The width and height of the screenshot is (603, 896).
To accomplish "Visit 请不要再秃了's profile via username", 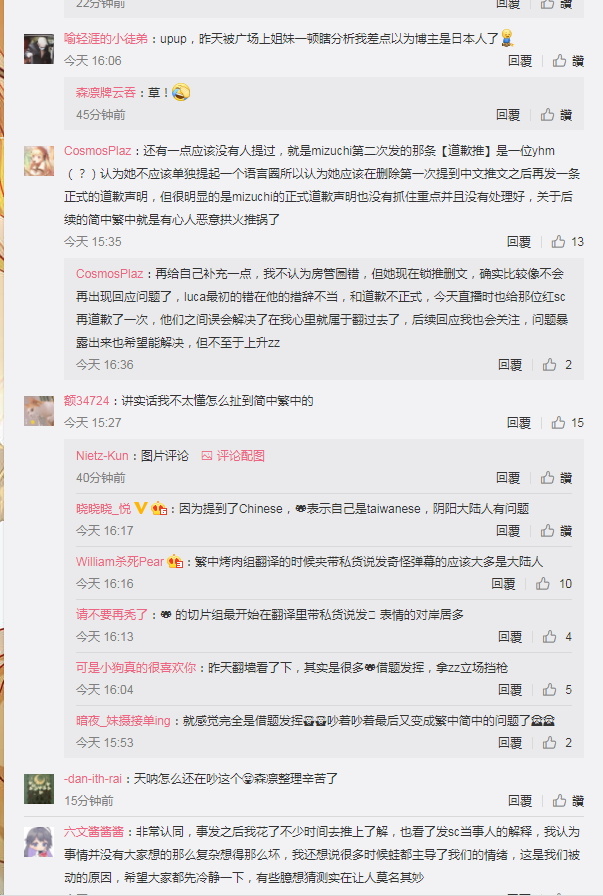I will [112, 615].
